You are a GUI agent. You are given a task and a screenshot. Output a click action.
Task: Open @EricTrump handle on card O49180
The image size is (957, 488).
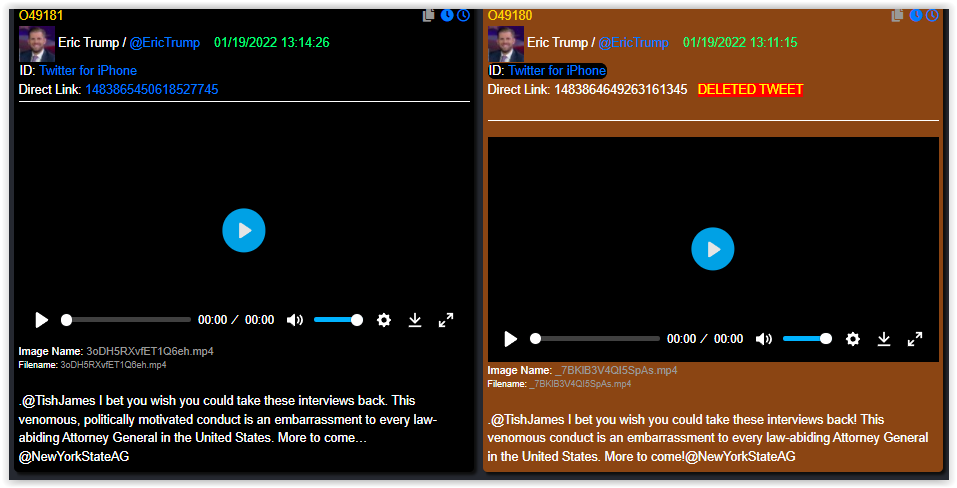(x=634, y=43)
